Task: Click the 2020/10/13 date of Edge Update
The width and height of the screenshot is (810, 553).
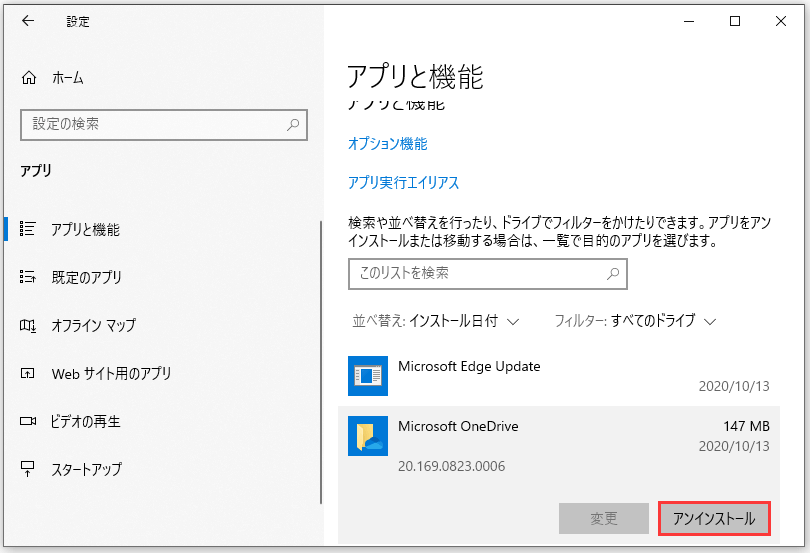Action: pyautogui.click(x=734, y=386)
